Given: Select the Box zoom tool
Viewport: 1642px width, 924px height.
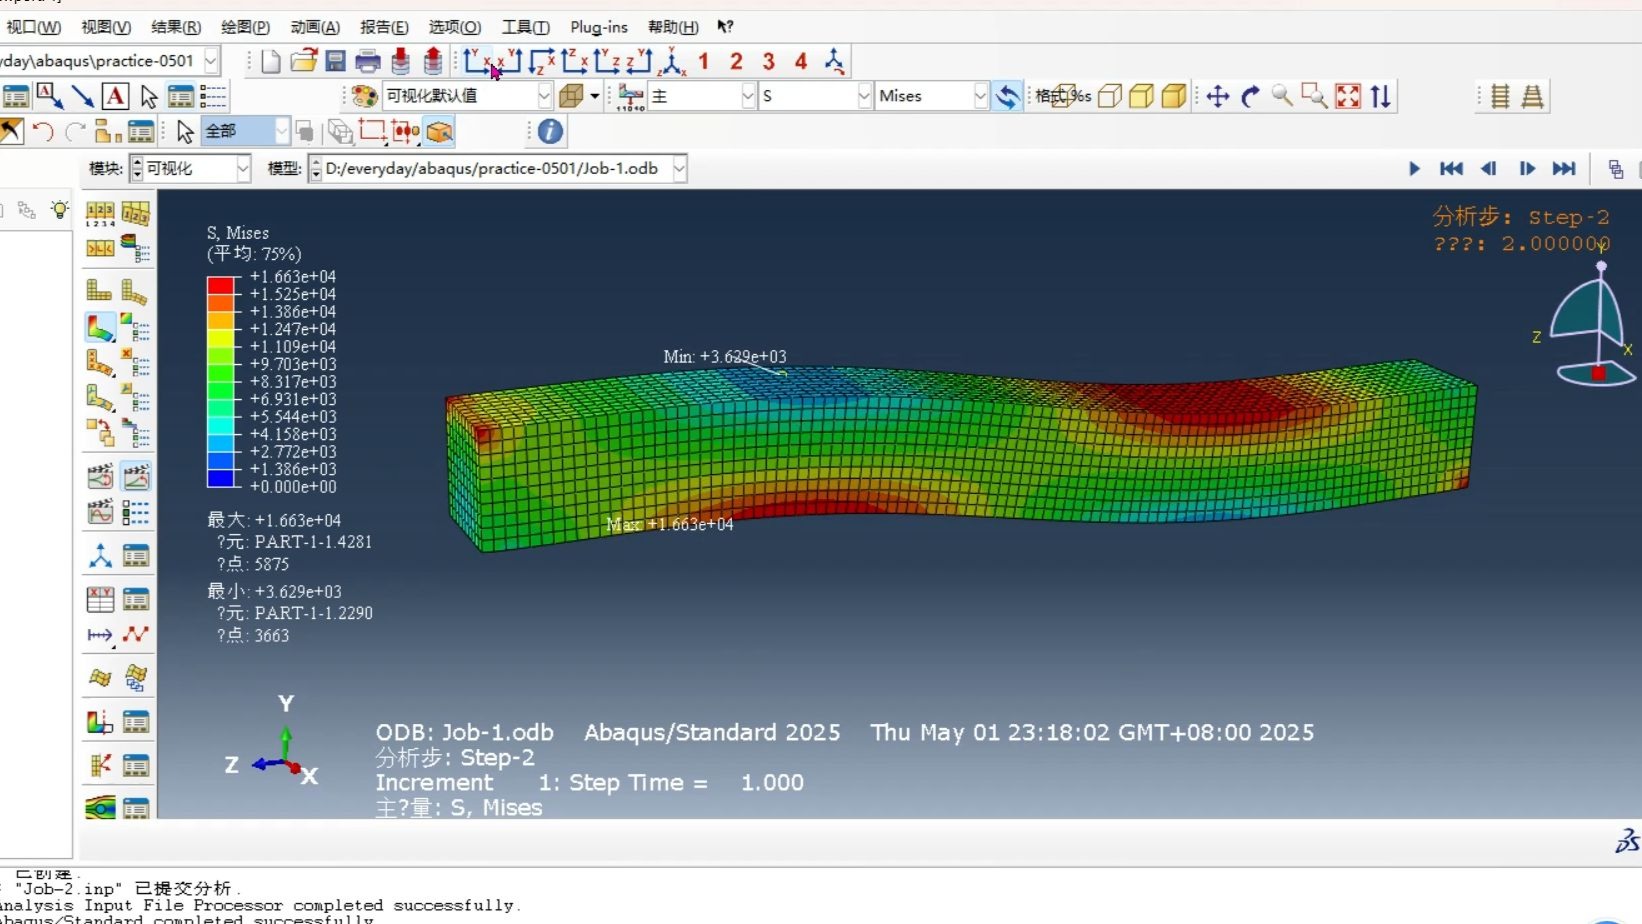Looking at the screenshot, I should pyautogui.click(x=1315, y=96).
